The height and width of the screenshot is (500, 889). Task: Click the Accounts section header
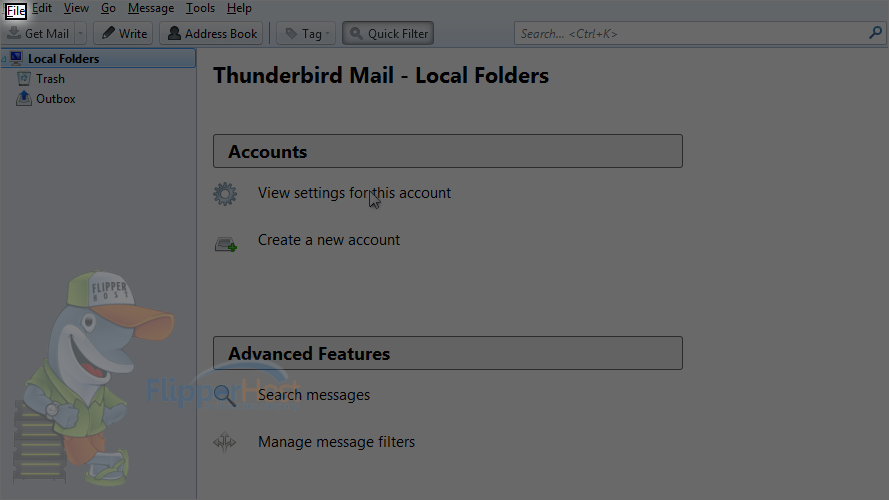pos(448,151)
